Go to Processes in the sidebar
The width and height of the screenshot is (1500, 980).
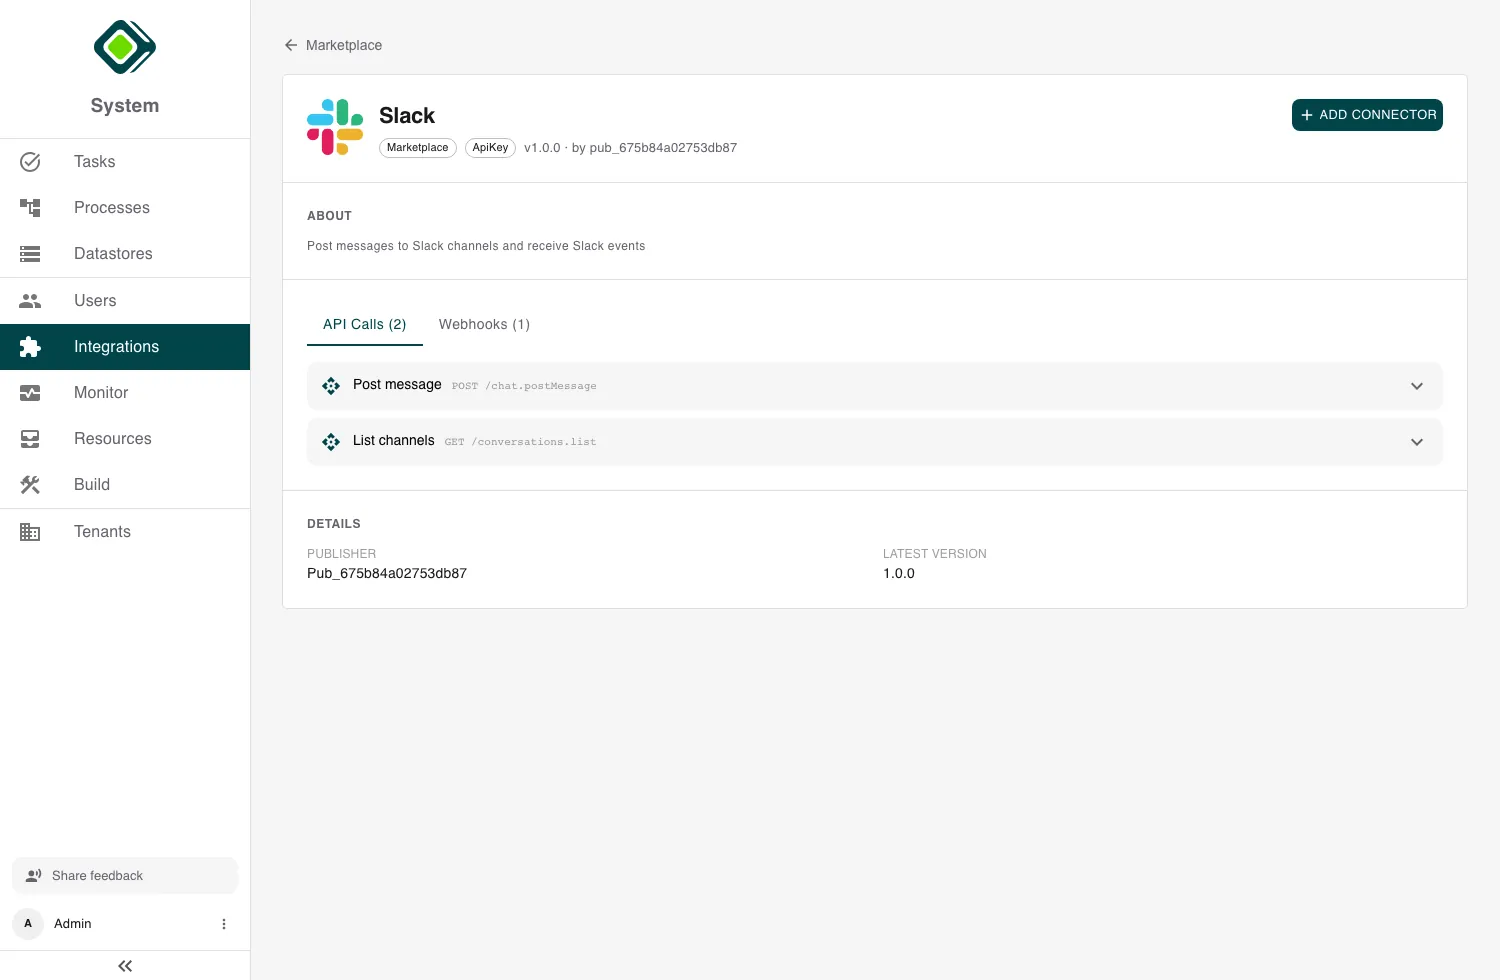pos(125,208)
